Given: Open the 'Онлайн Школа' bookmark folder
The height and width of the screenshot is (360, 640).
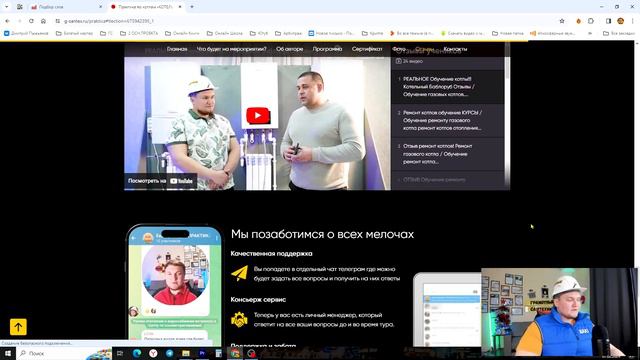Looking at the screenshot, I should point(224,33).
